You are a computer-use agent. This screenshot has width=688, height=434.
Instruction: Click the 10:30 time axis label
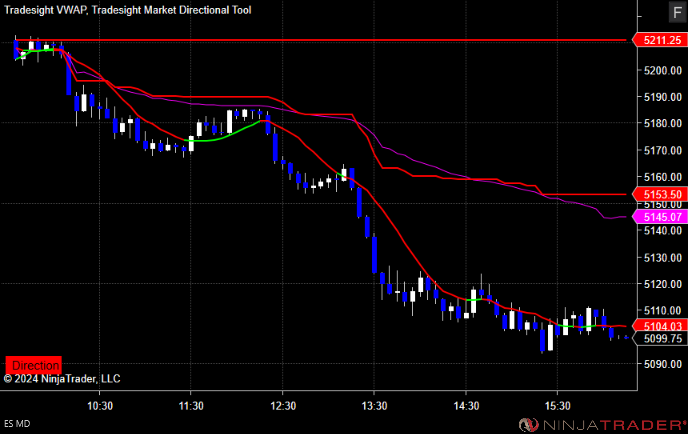point(100,406)
